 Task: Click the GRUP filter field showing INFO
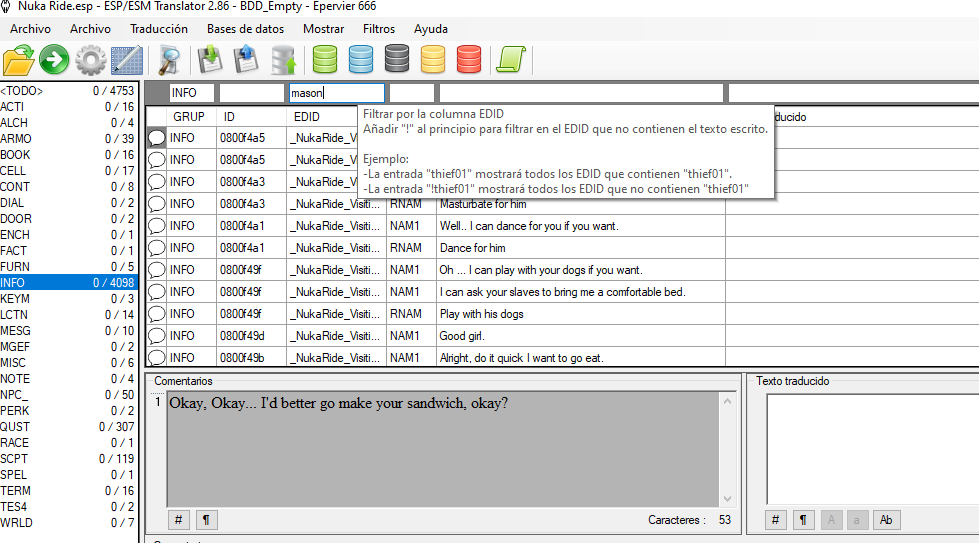tap(192, 93)
